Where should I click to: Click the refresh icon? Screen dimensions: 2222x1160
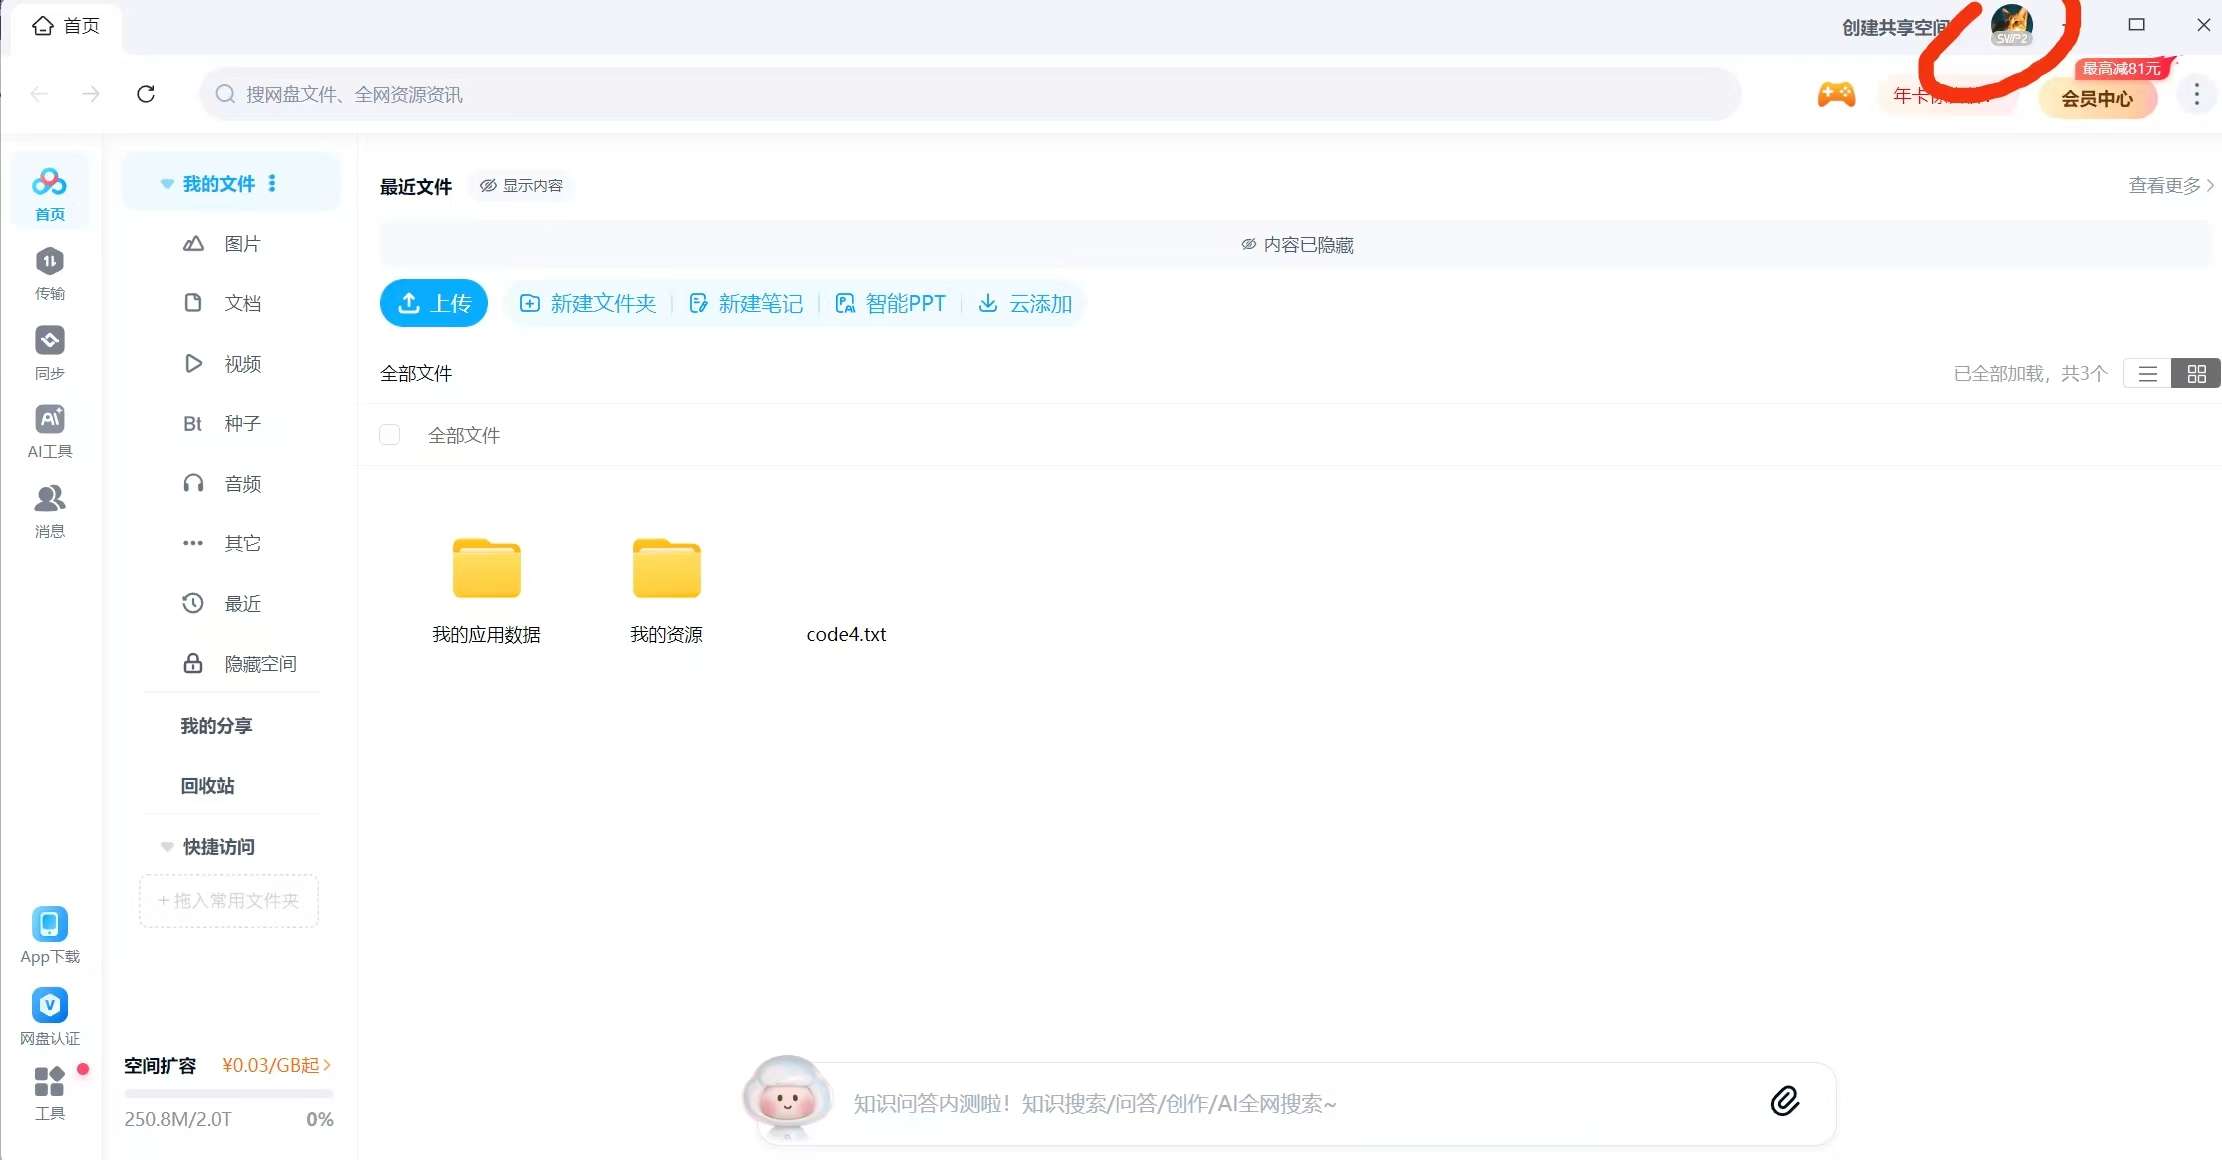(146, 94)
